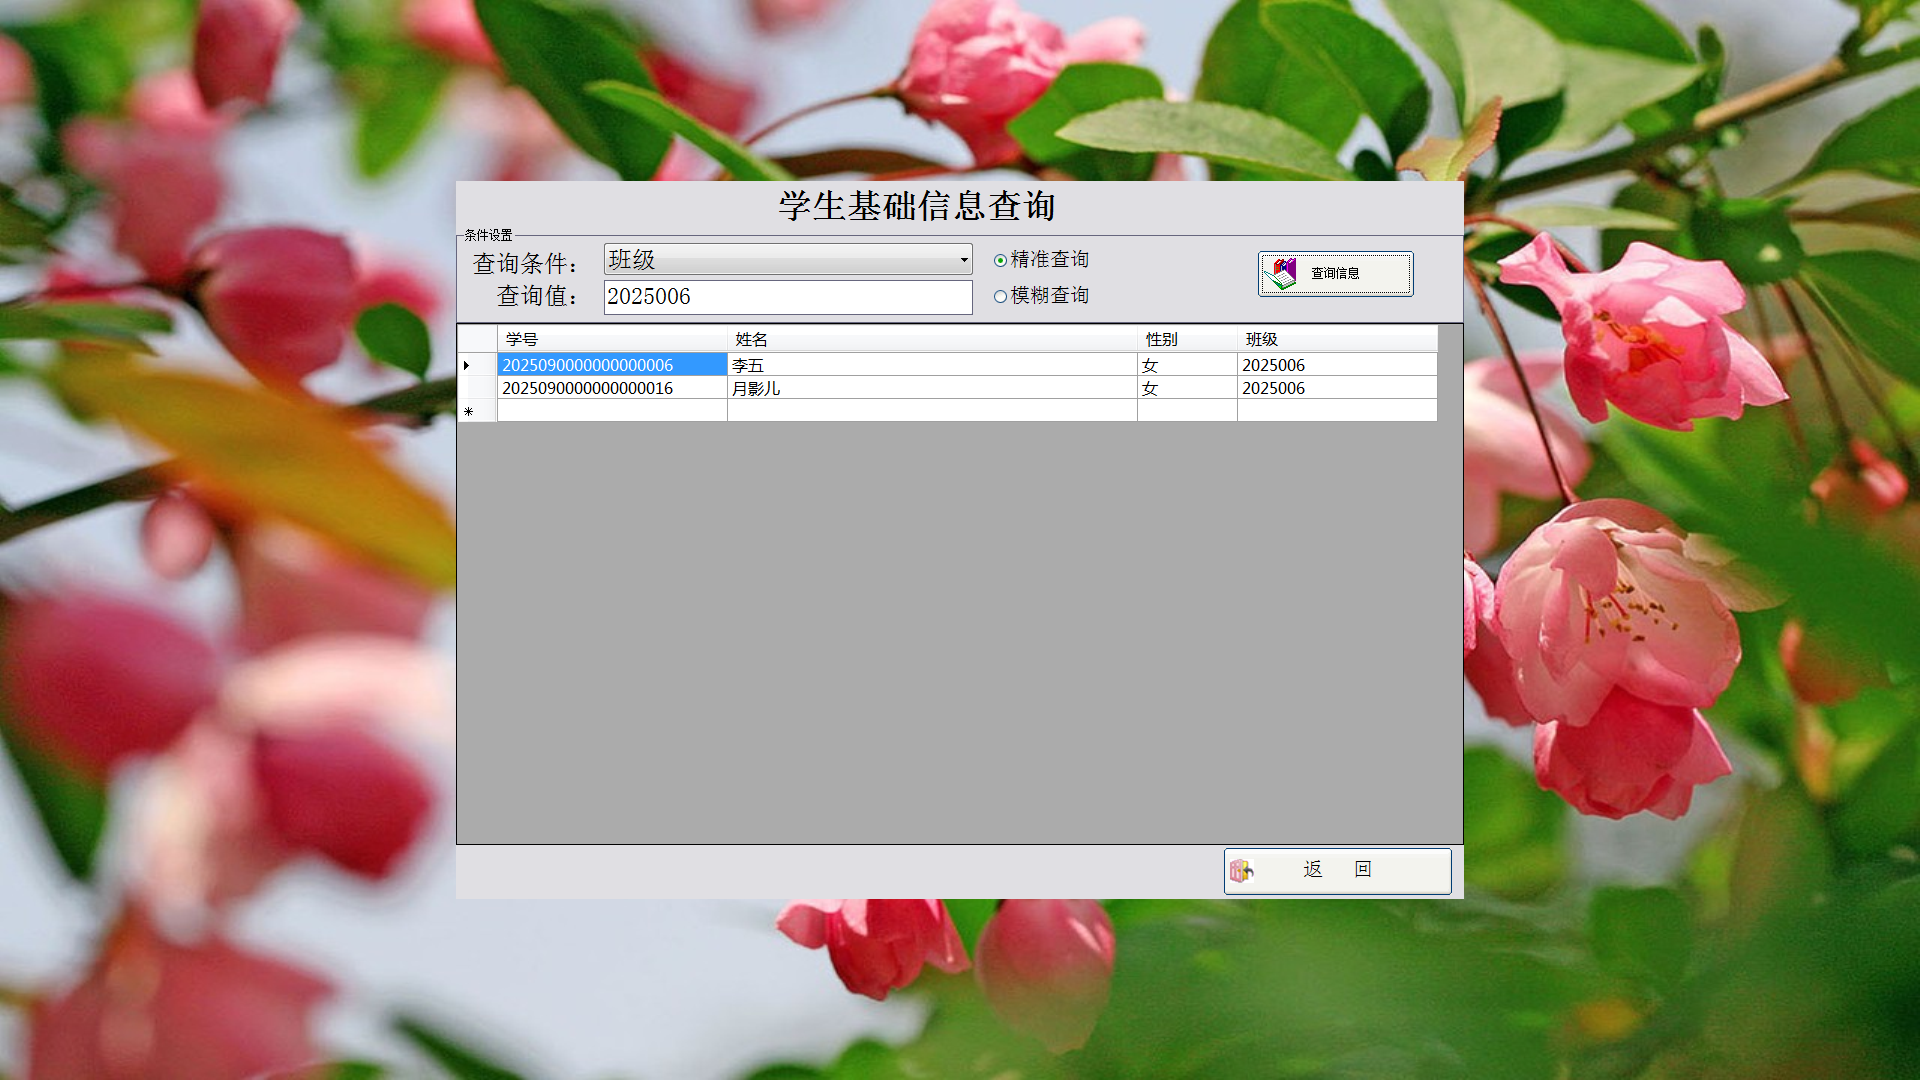The height and width of the screenshot is (1080, 1920).
Task: Click the 班级 combo box field
Action: [x=780, y=260]
